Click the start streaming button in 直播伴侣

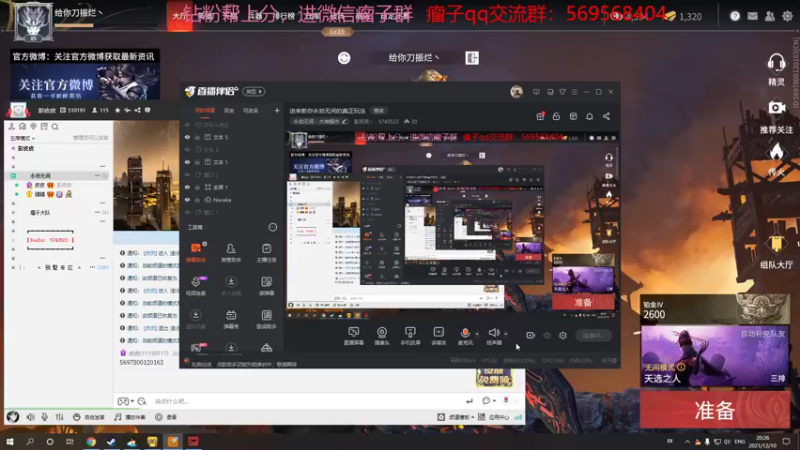[x=593, y=335]
